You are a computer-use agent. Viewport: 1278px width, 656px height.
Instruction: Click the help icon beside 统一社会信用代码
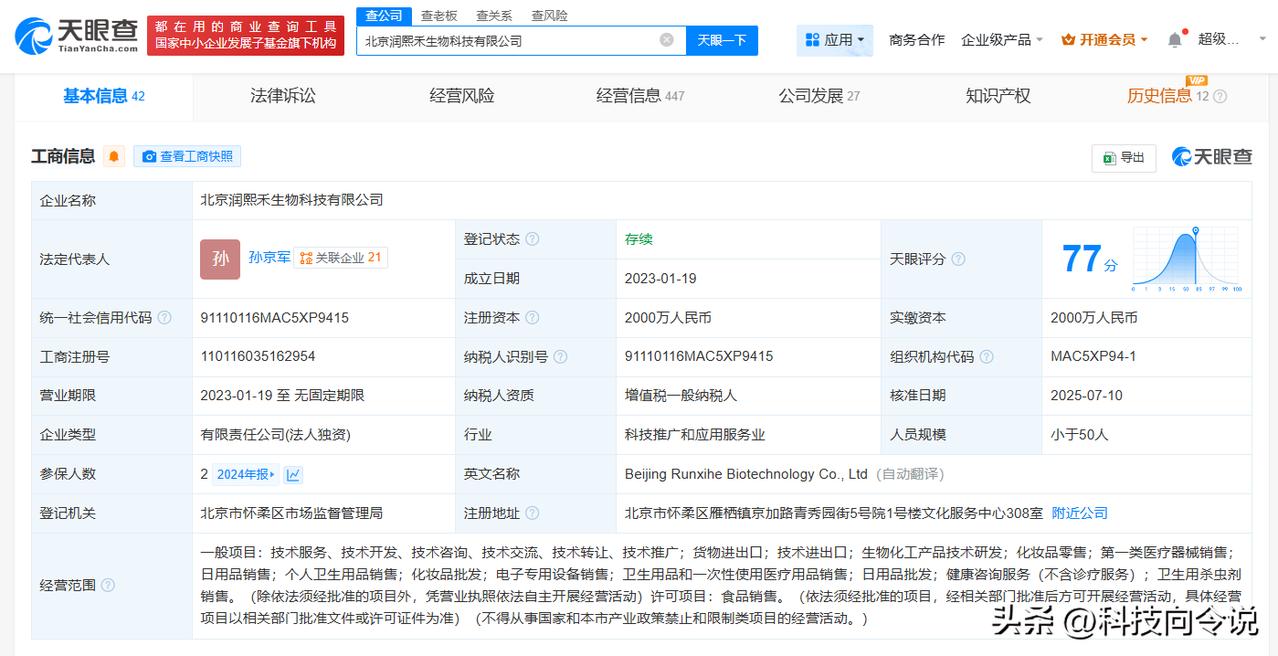point(164,318)
